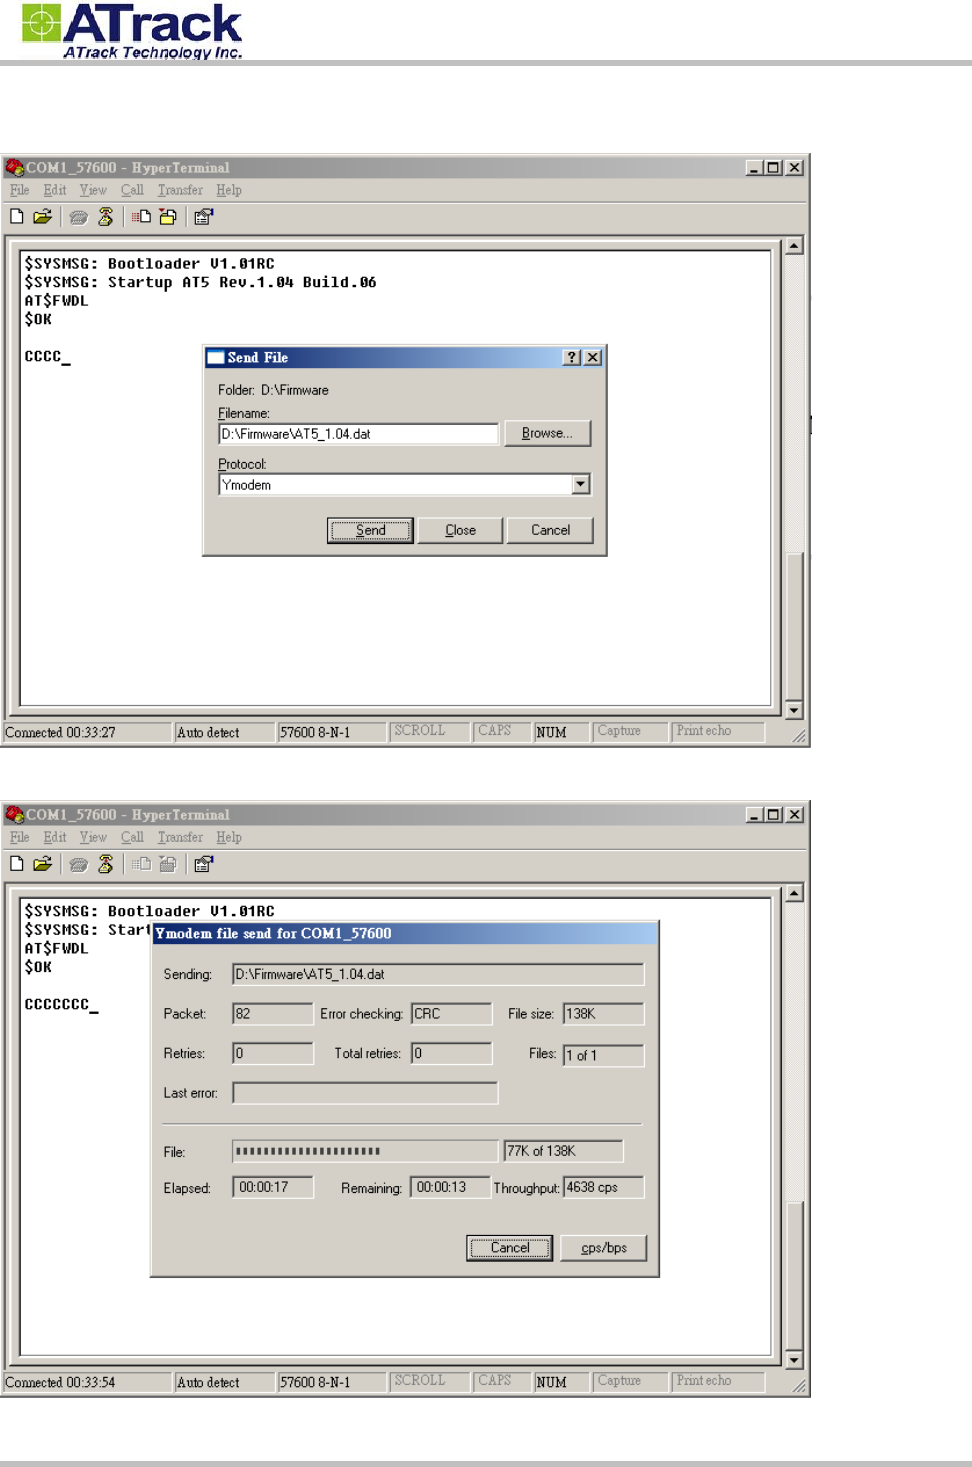
Task: Click the file transfer progress bar
Action: (365, 1151)
